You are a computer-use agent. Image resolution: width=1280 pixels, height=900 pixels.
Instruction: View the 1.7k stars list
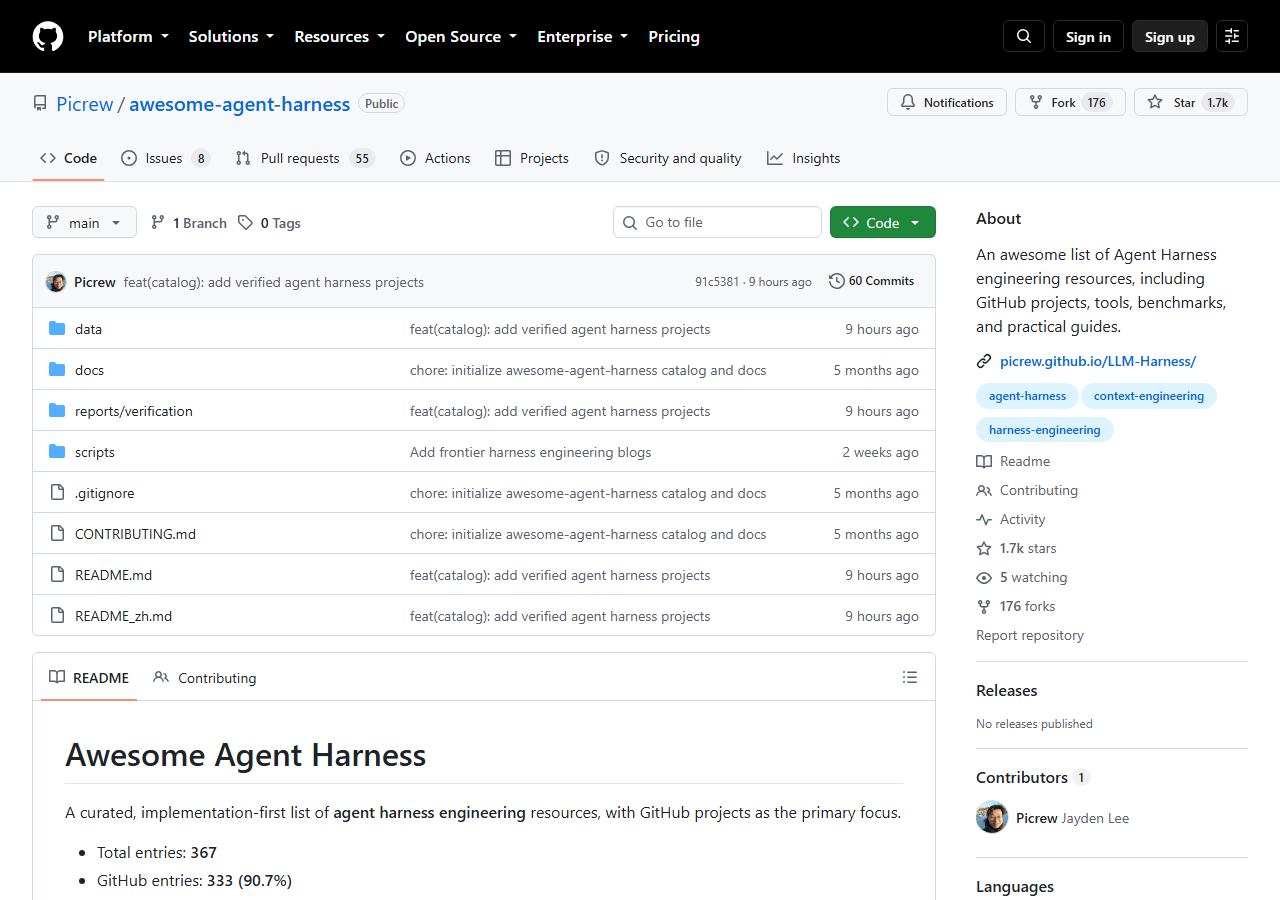(x=1016, y=548)
